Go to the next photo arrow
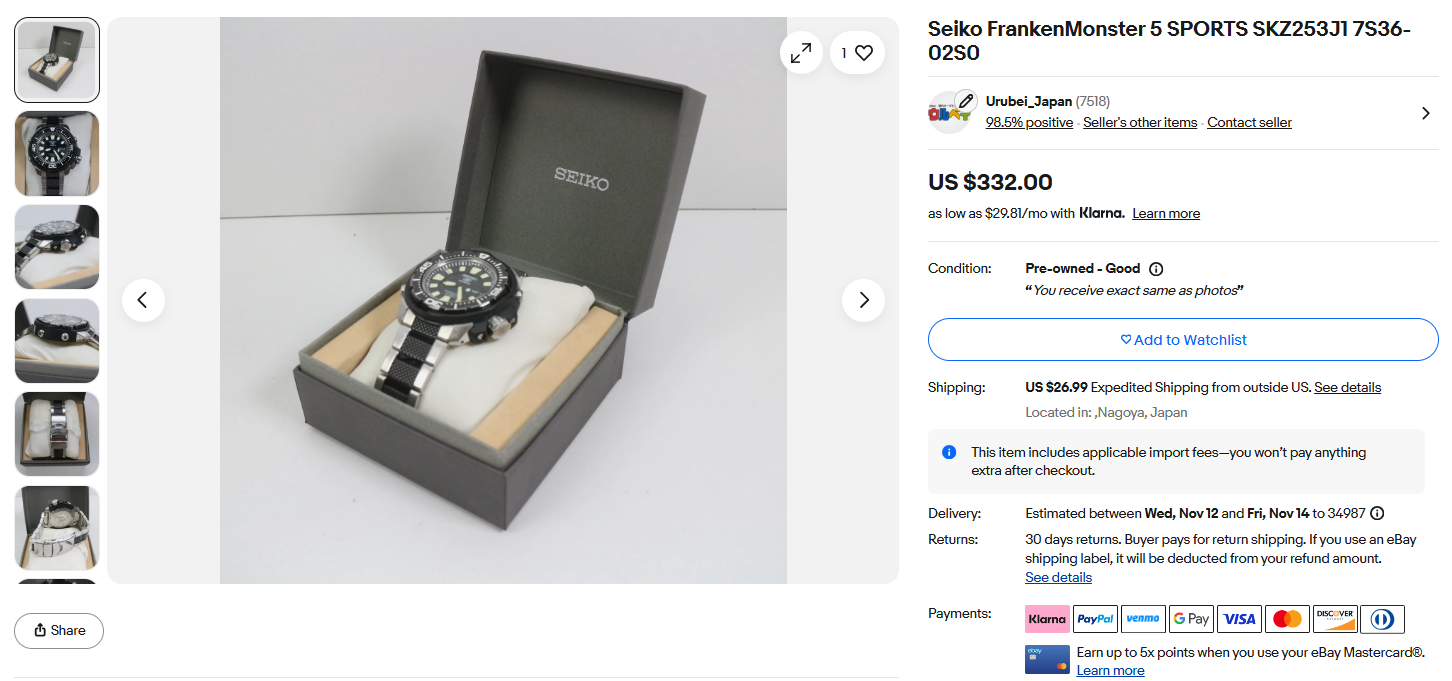 click(863, 300)
